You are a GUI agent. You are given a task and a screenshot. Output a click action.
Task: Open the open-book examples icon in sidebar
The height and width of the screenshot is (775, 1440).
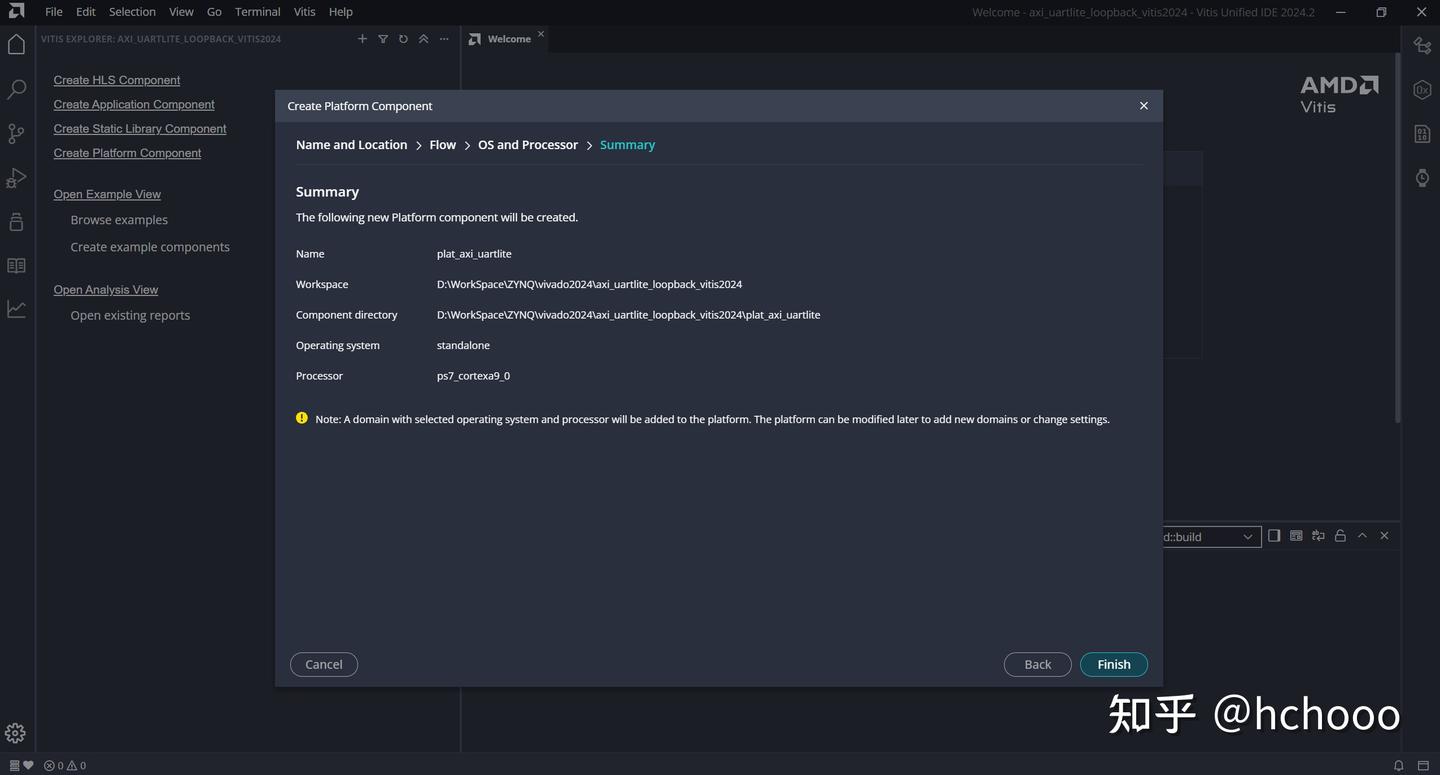point(16,265)
